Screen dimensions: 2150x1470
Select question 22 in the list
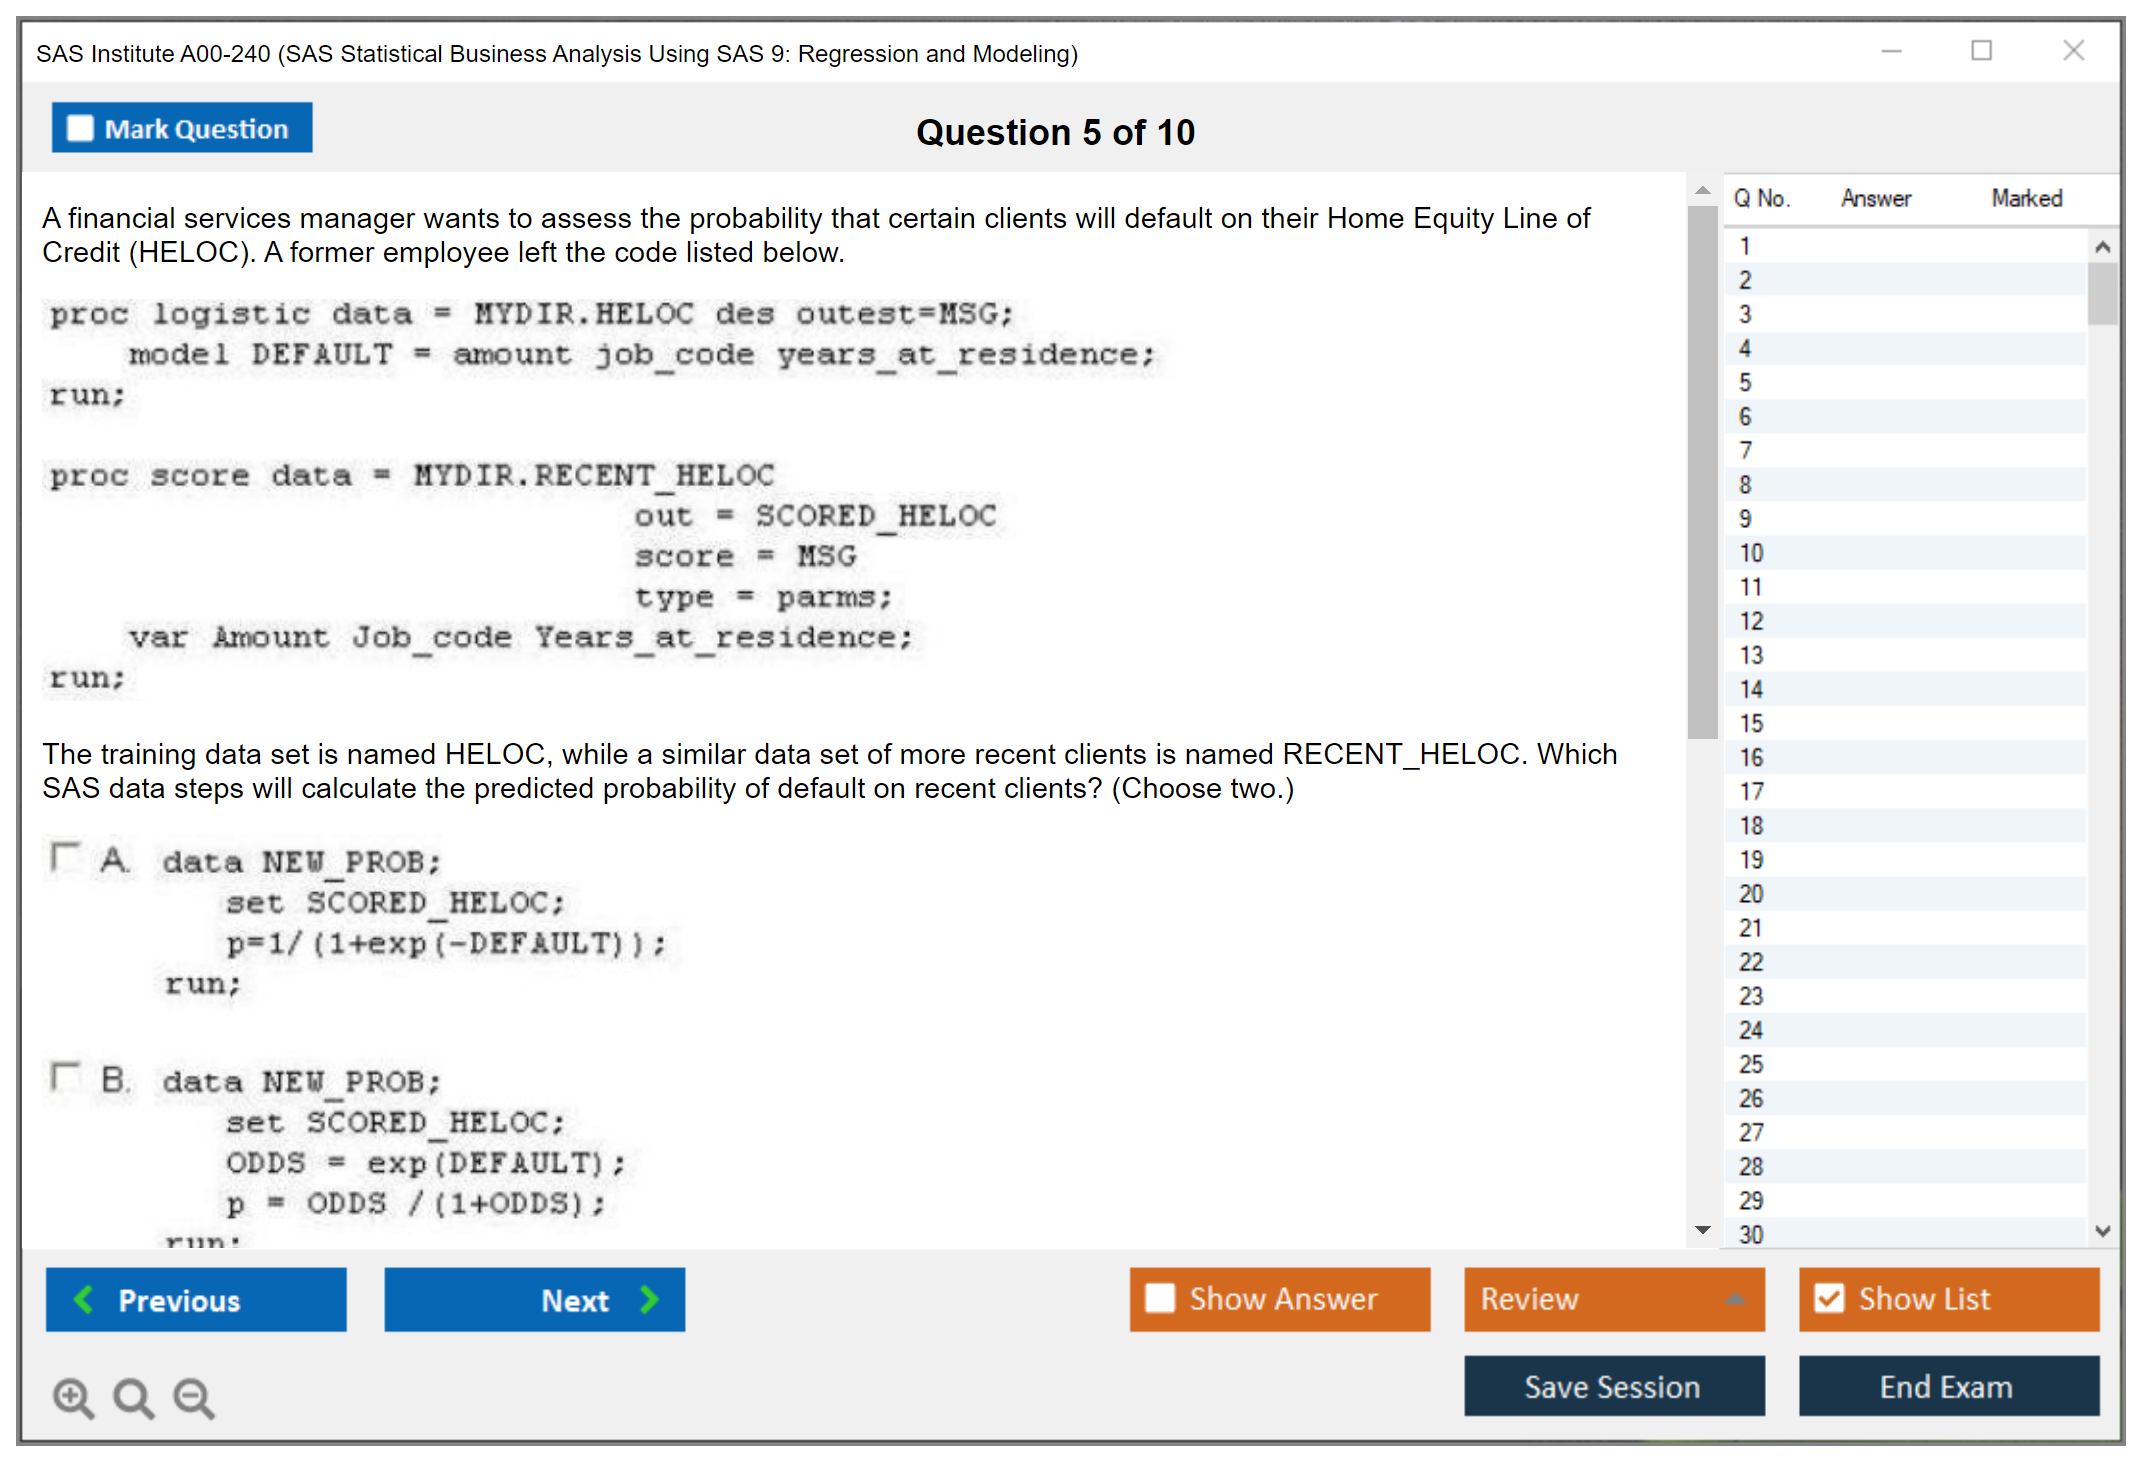[1751, 962]
